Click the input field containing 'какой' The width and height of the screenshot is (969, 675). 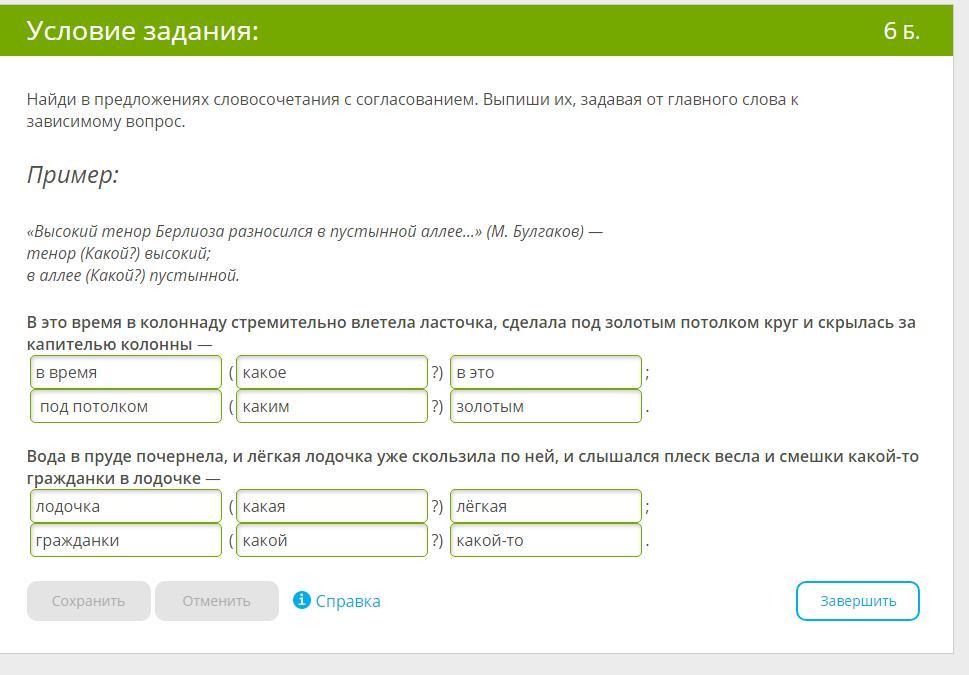[x=332, y=540]
